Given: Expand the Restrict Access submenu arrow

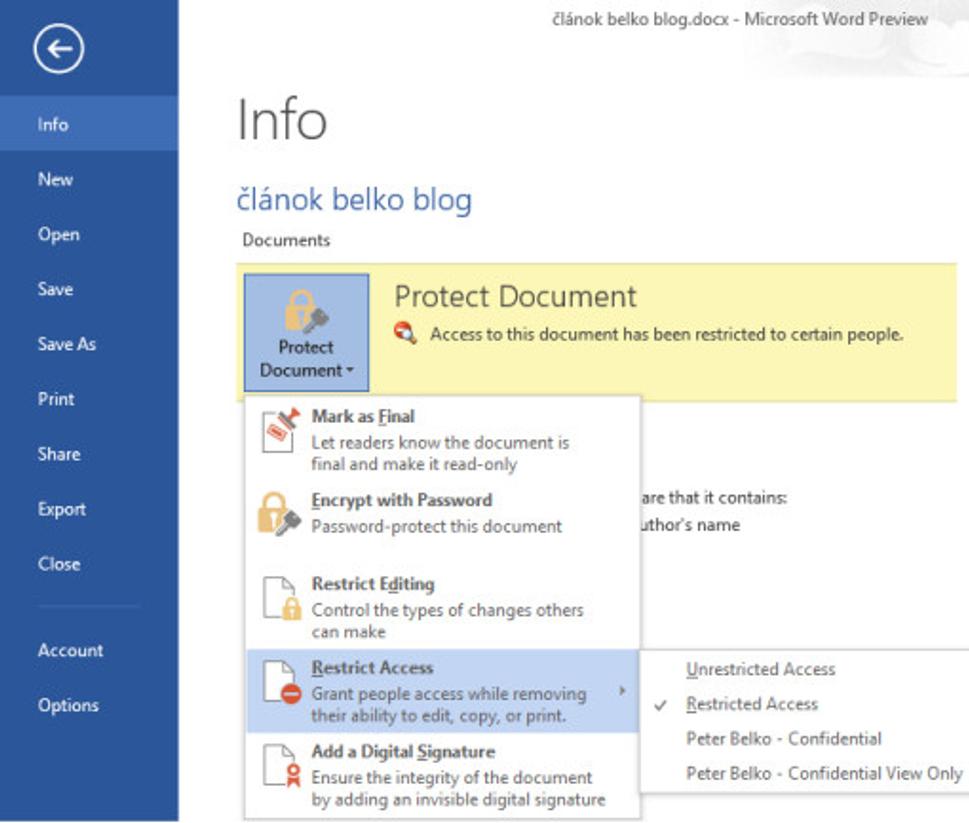Looking at the screenshot, I should point(622,691).
